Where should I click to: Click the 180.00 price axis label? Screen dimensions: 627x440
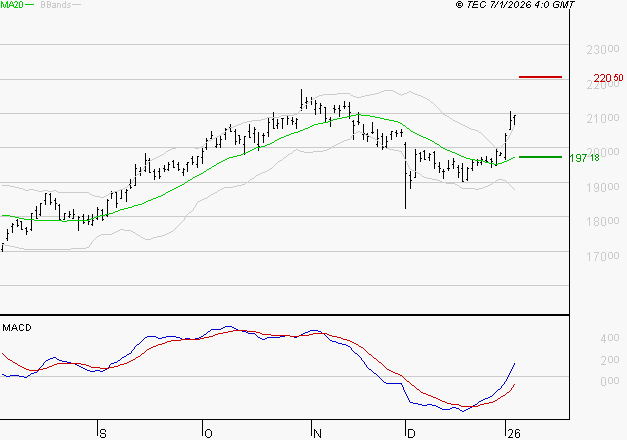click(603, 221)
